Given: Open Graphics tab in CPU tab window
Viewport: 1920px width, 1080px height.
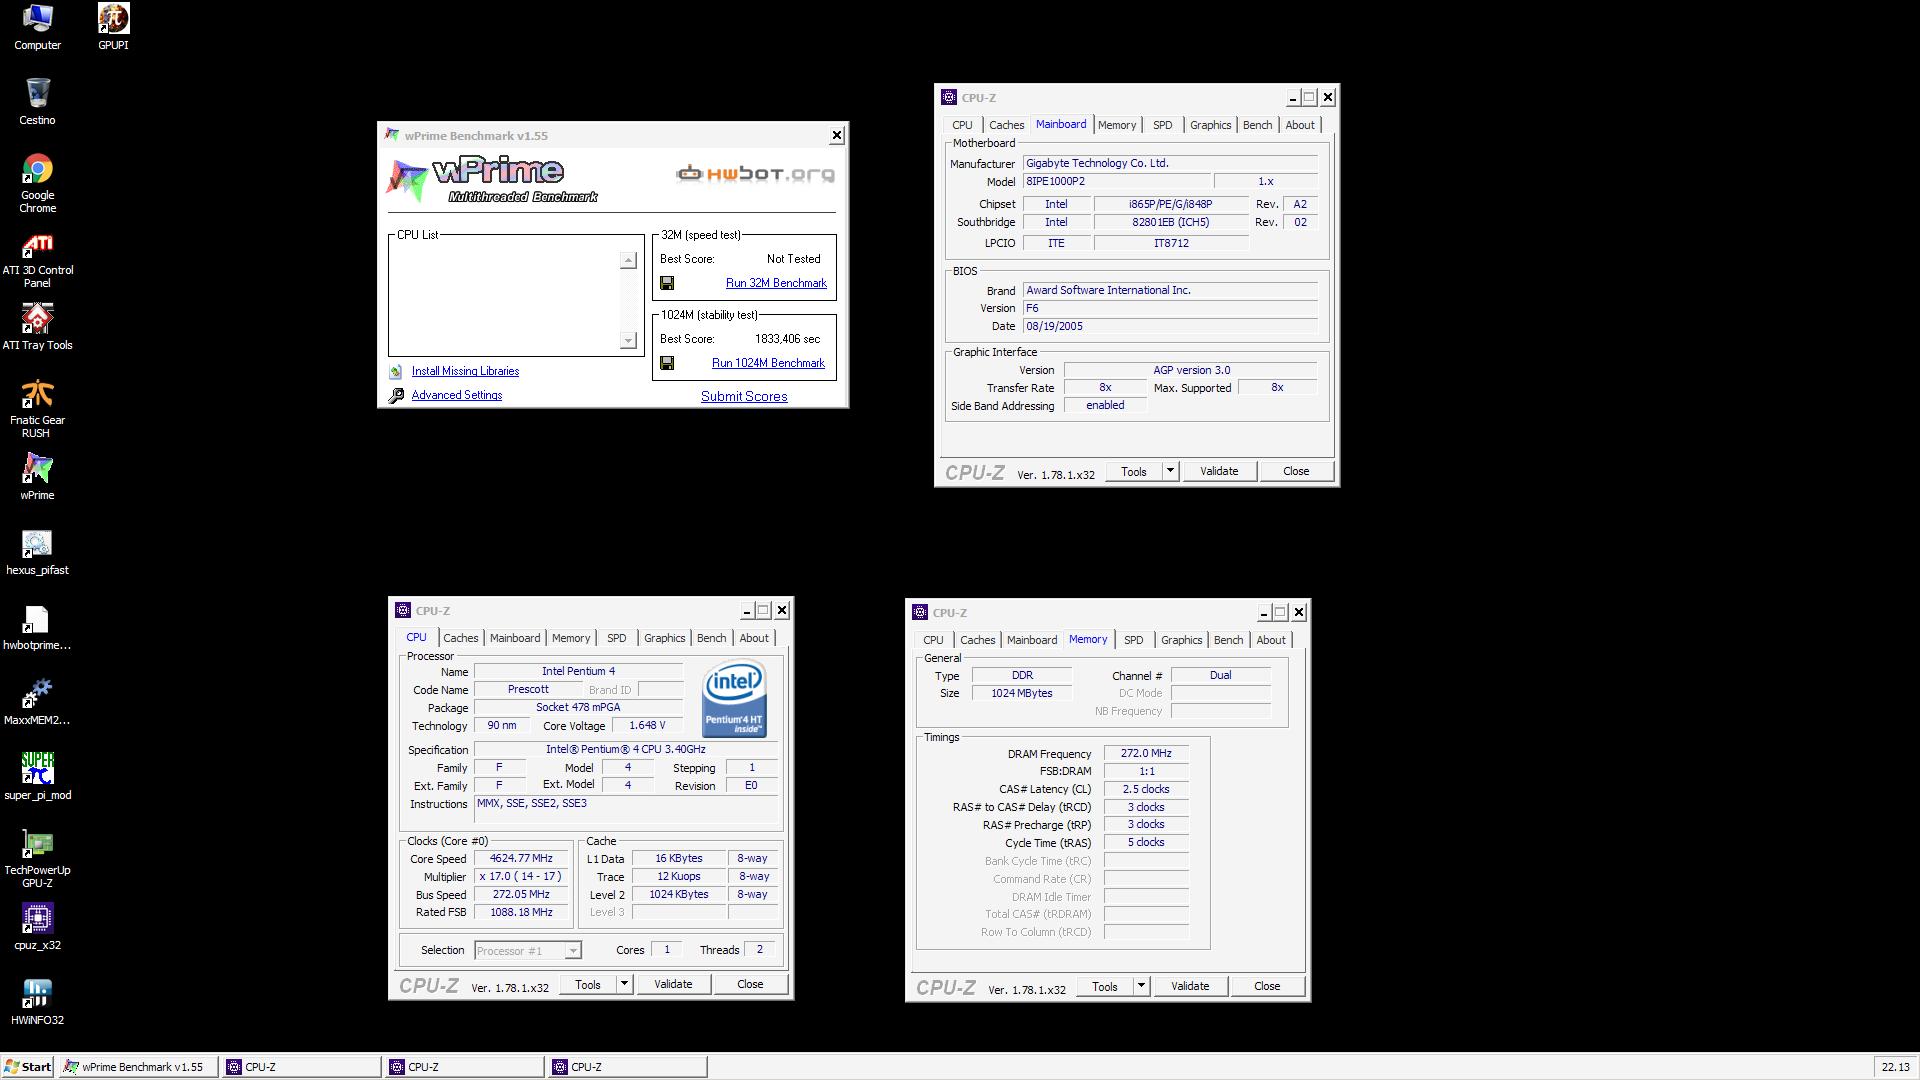Looking at the screenshot, I should (664, 638).
